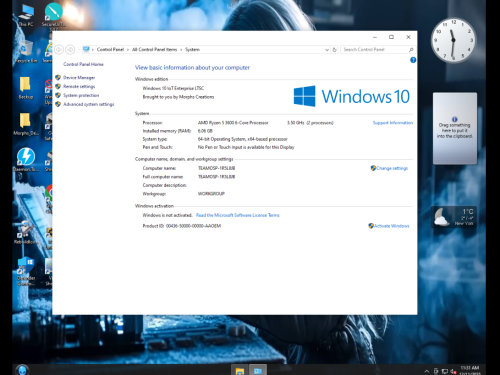Expand chevron after Control Panel breadcrumb

pos(128,50)
